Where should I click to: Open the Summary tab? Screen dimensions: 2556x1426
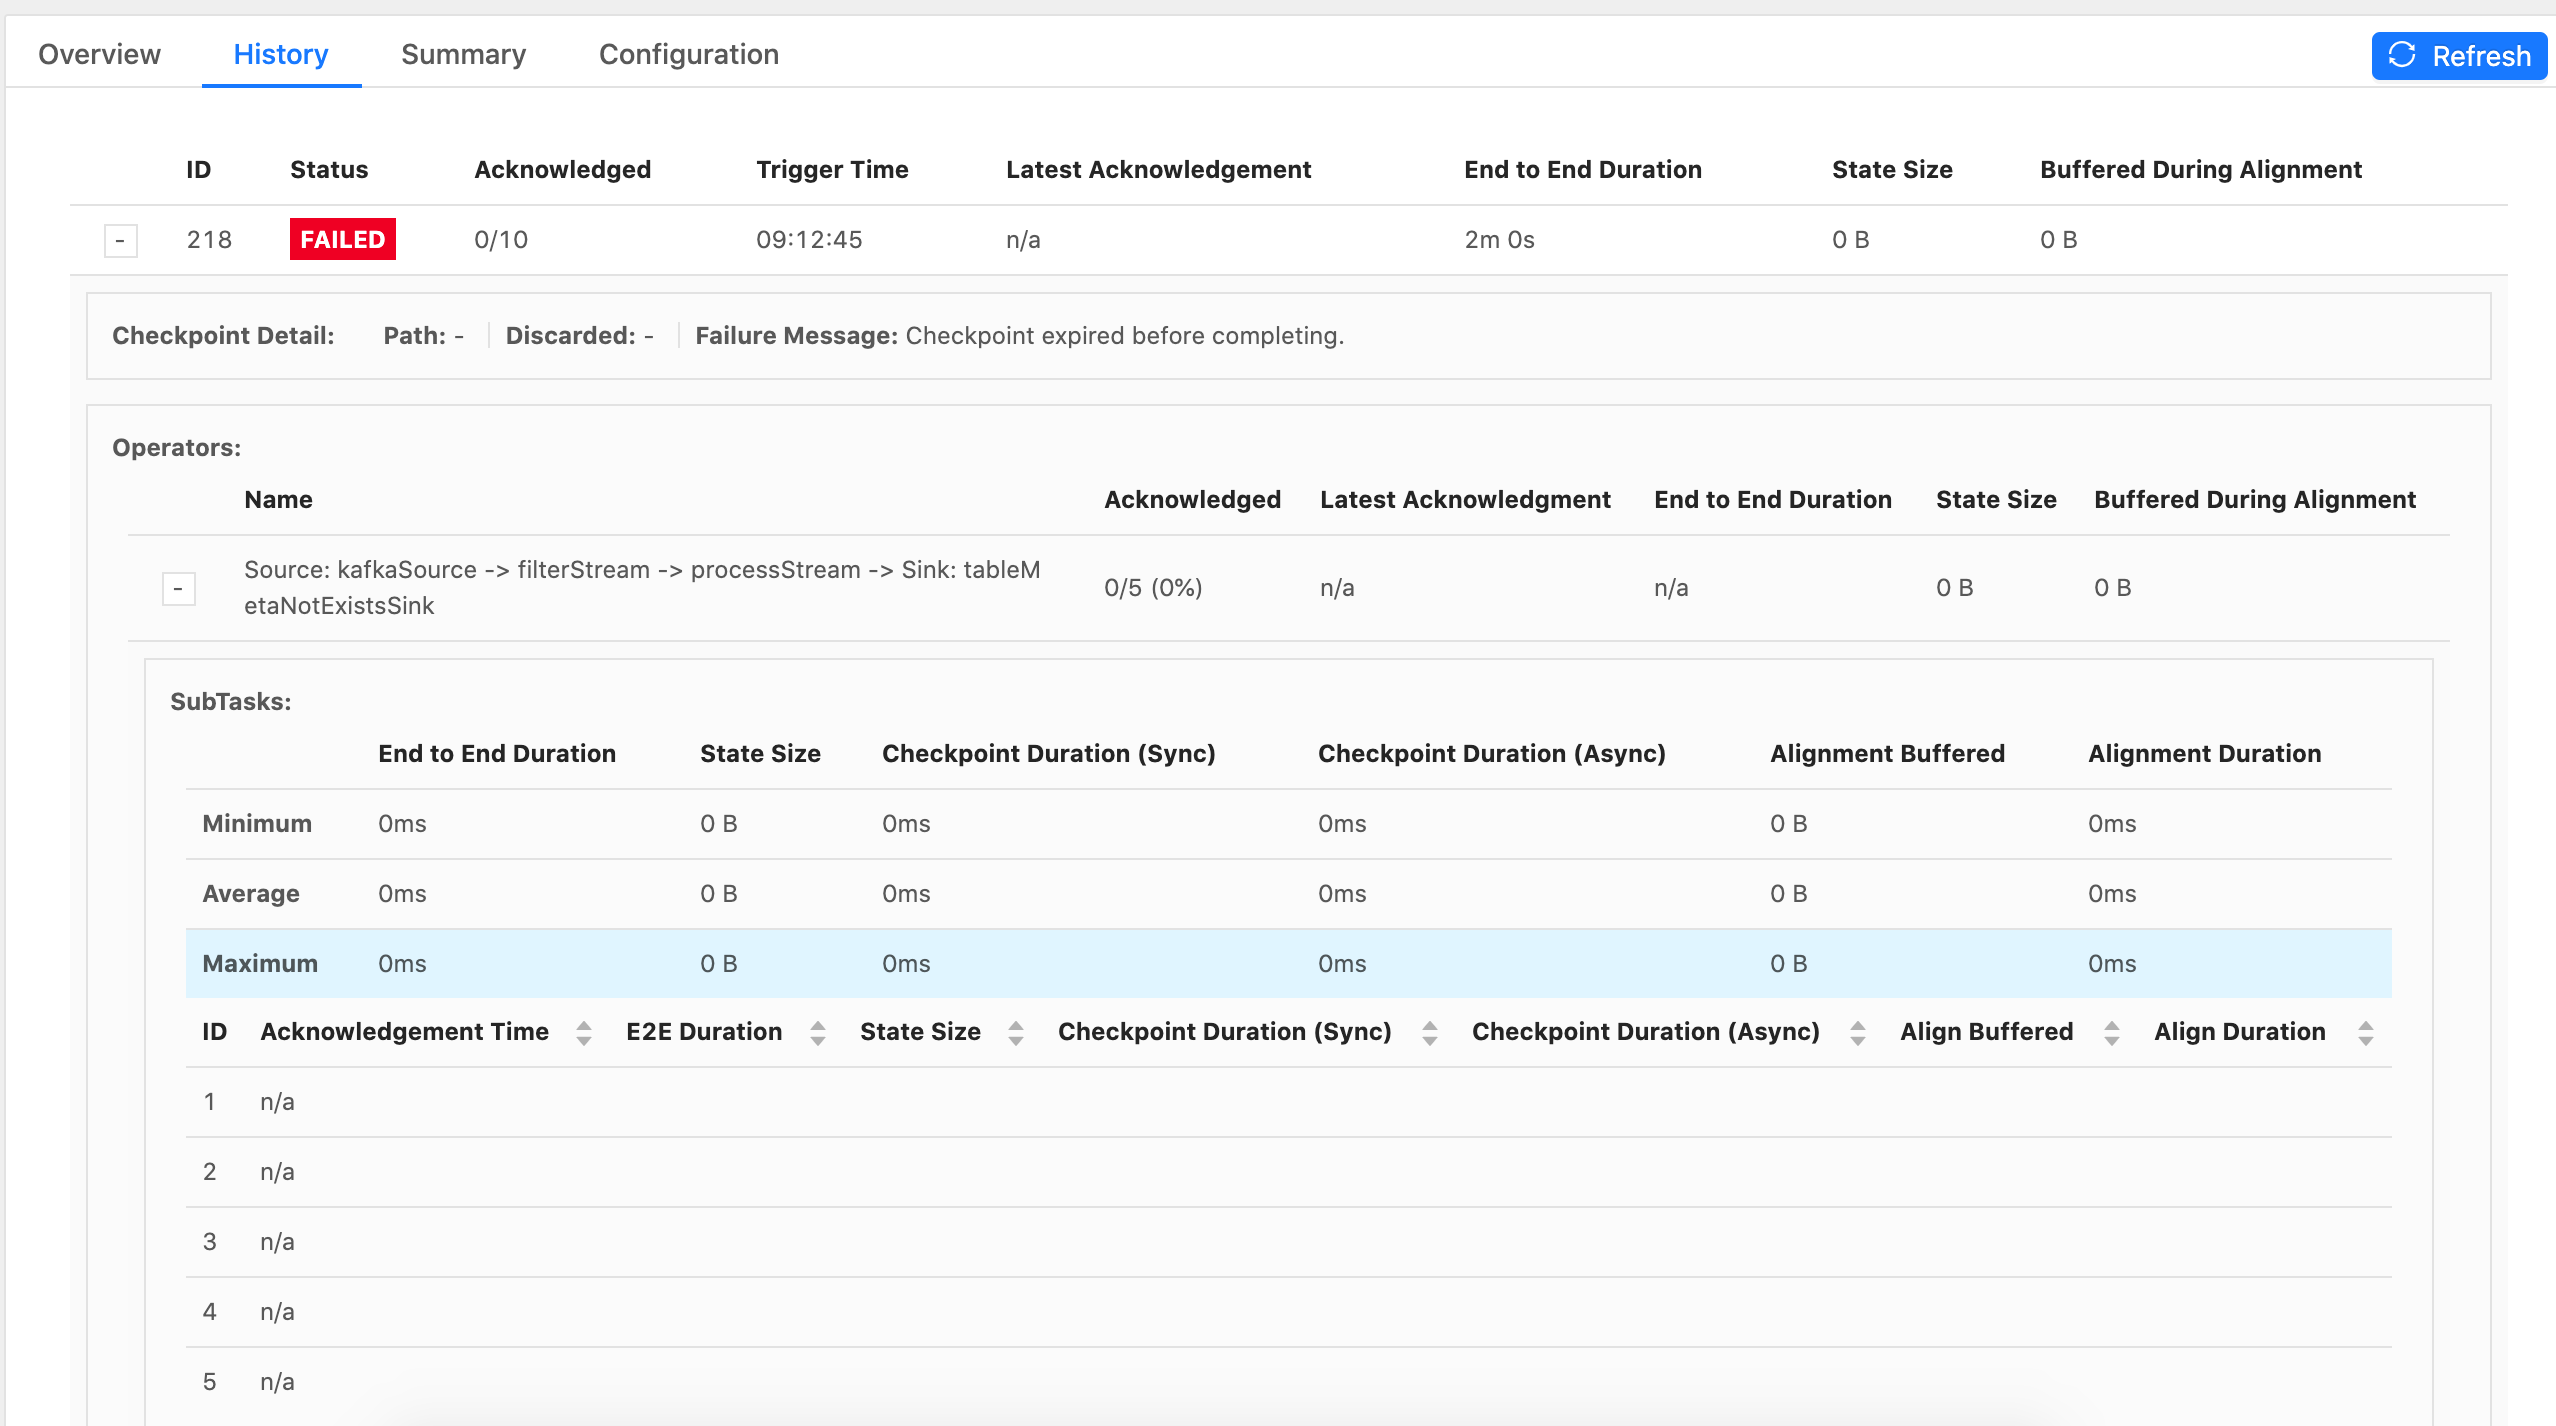(463, 54)
